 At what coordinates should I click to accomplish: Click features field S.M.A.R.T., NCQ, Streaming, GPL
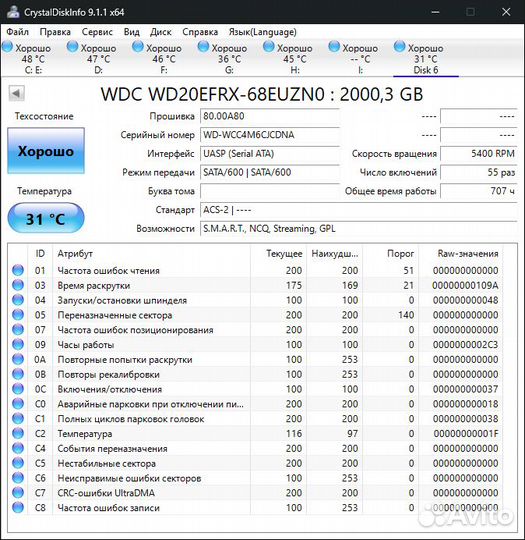358,229
